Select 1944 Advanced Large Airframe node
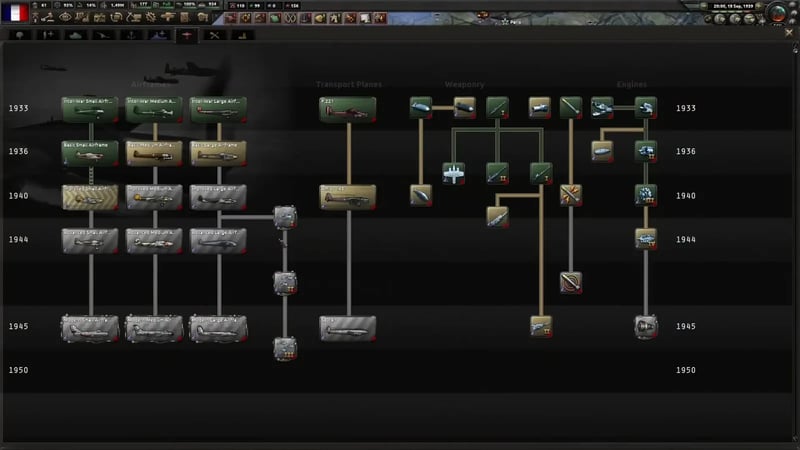The image size is (800, 450). coord(218,241)
